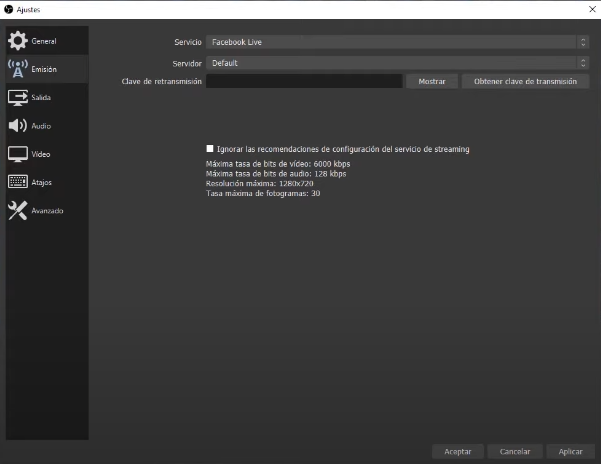Click the Cancelar button
Screen dimensions: 601x464
pos(515,451)
